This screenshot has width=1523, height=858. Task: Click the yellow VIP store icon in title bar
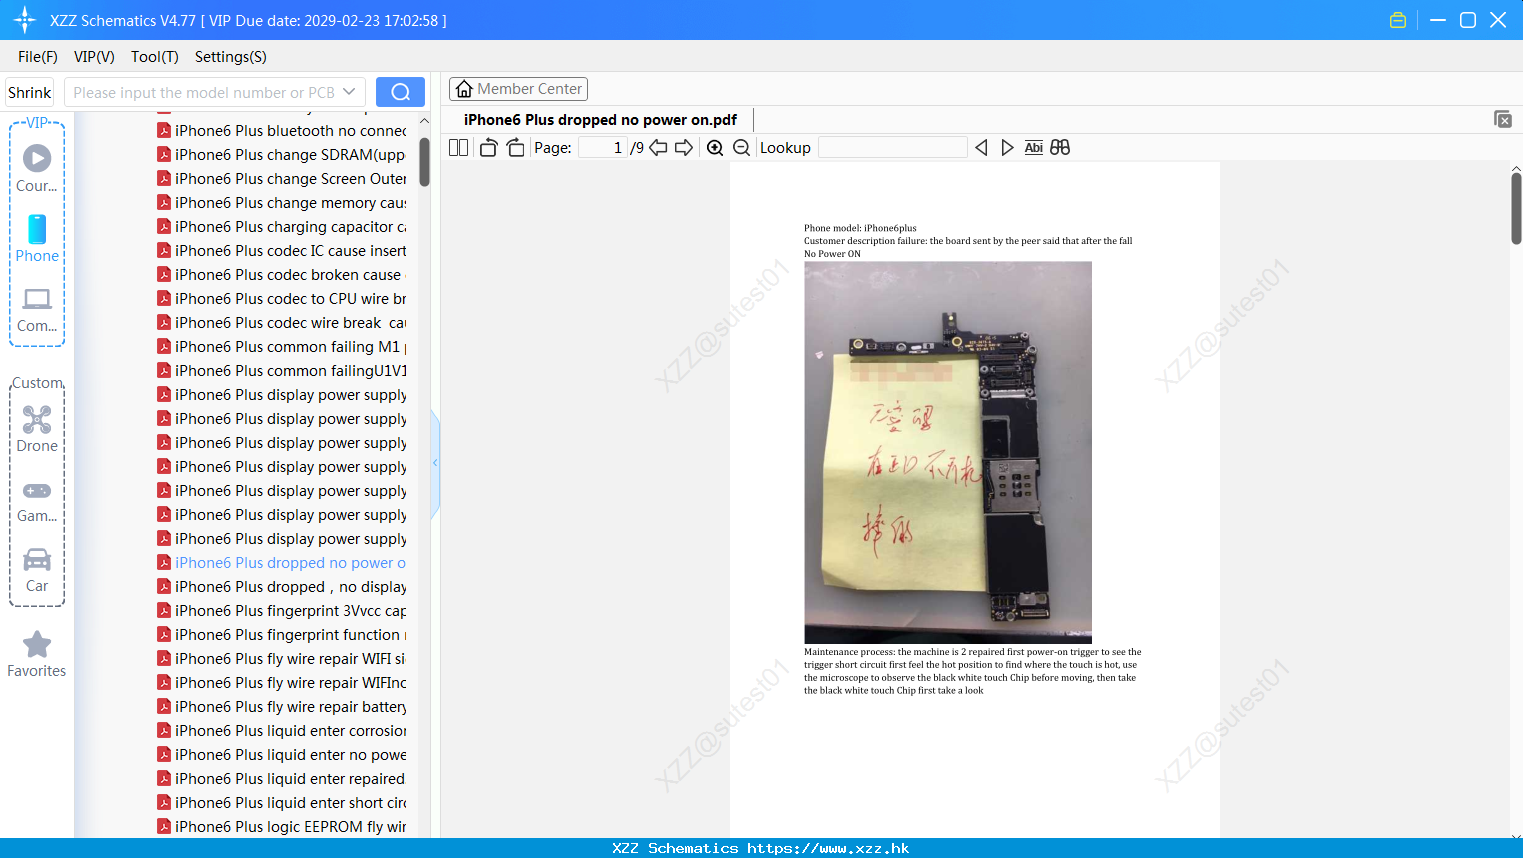pyautogui.click(x=1398, y=20)
